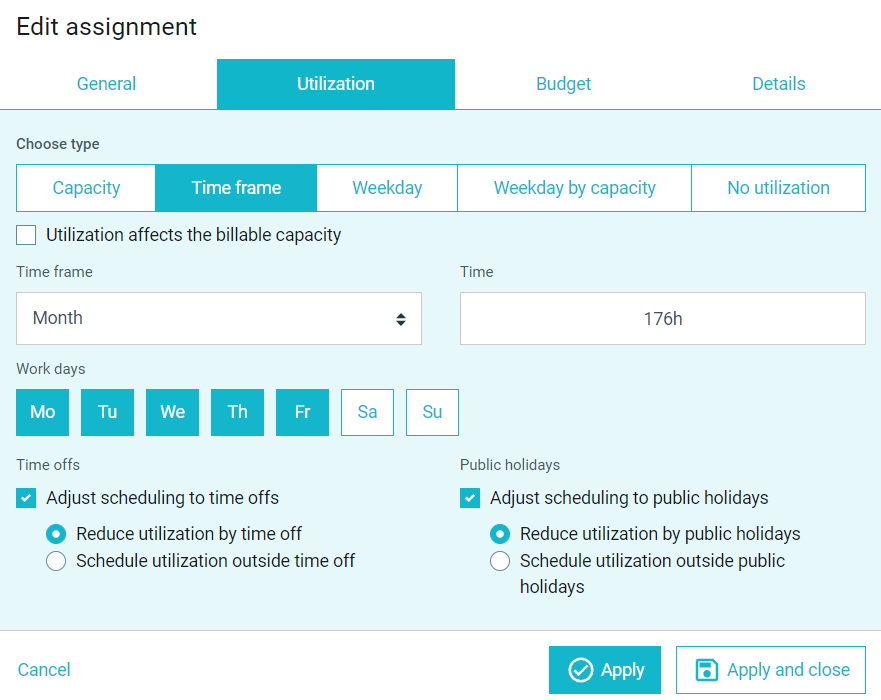This screenshot has height=700, width=881.
Task: Deselect the Mo work day
Action: pos(43,412)
